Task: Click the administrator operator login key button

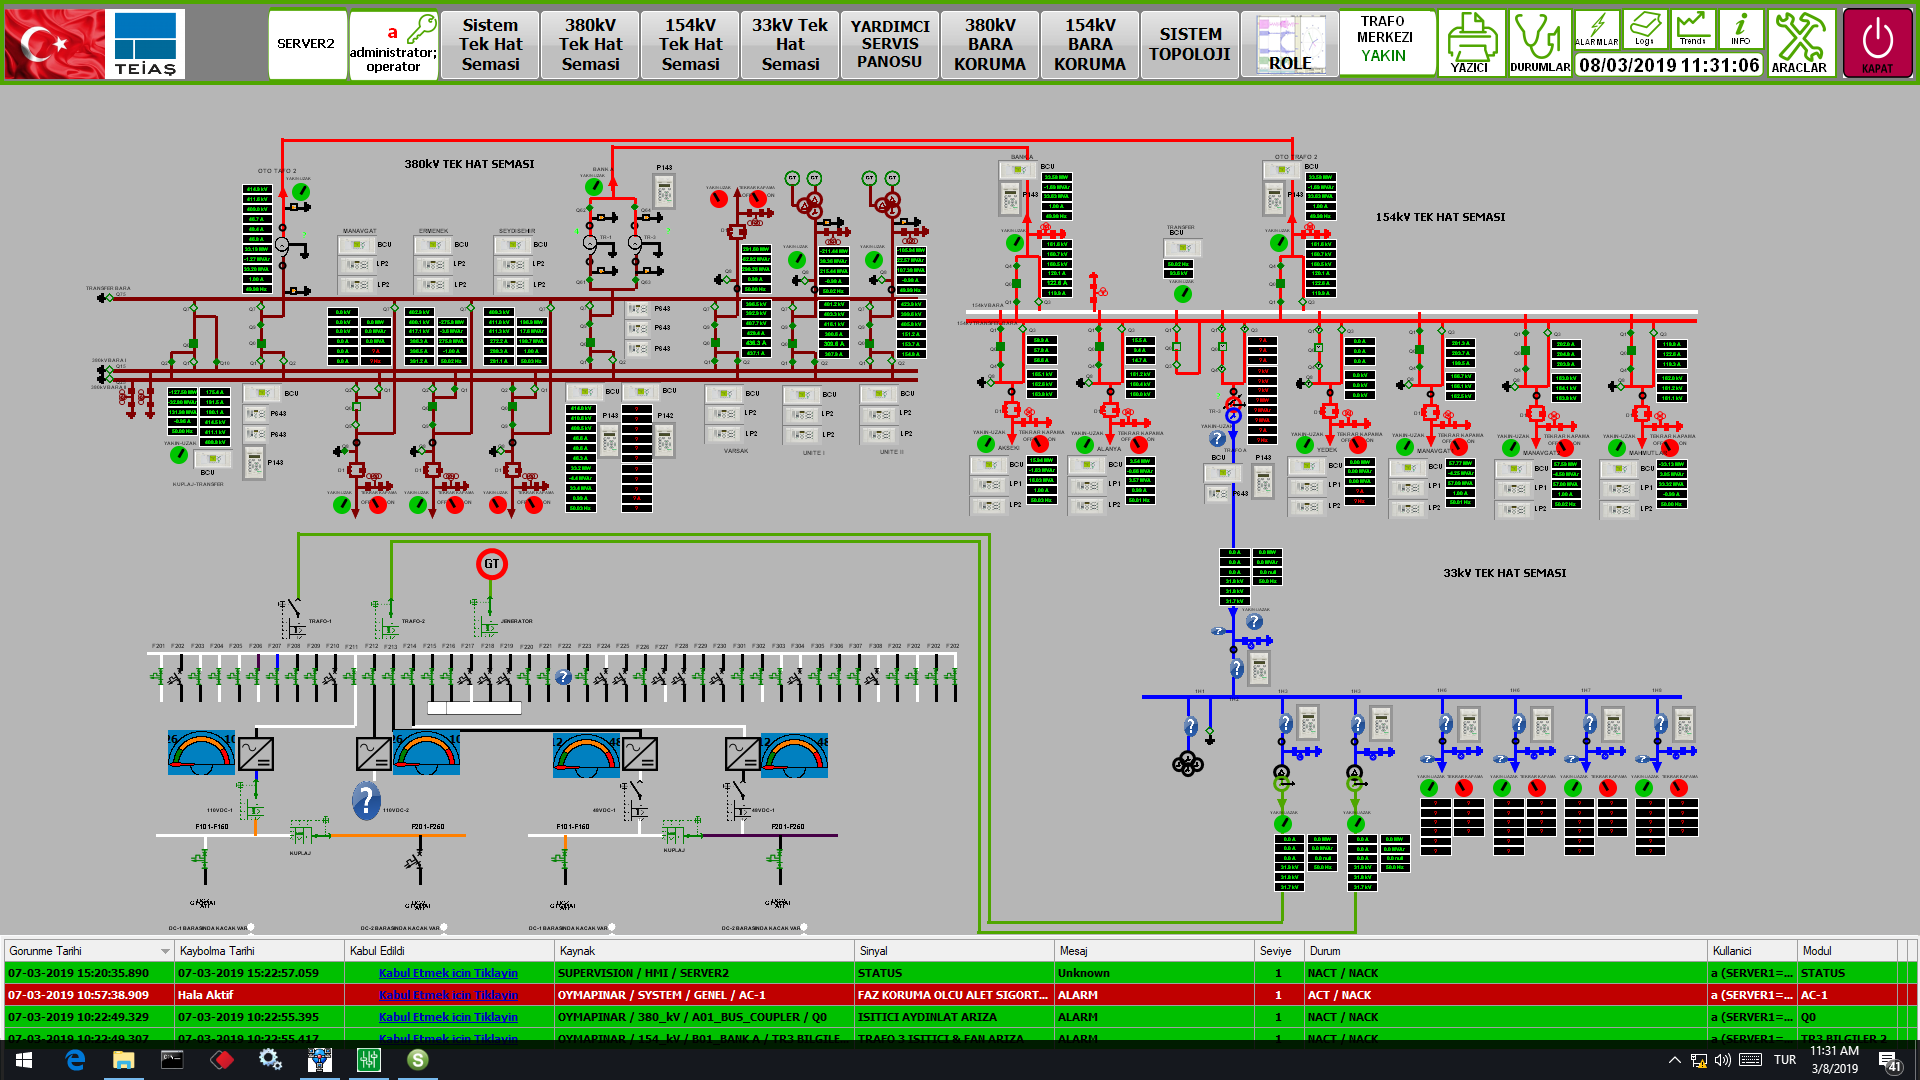Action: pos(393,44)
